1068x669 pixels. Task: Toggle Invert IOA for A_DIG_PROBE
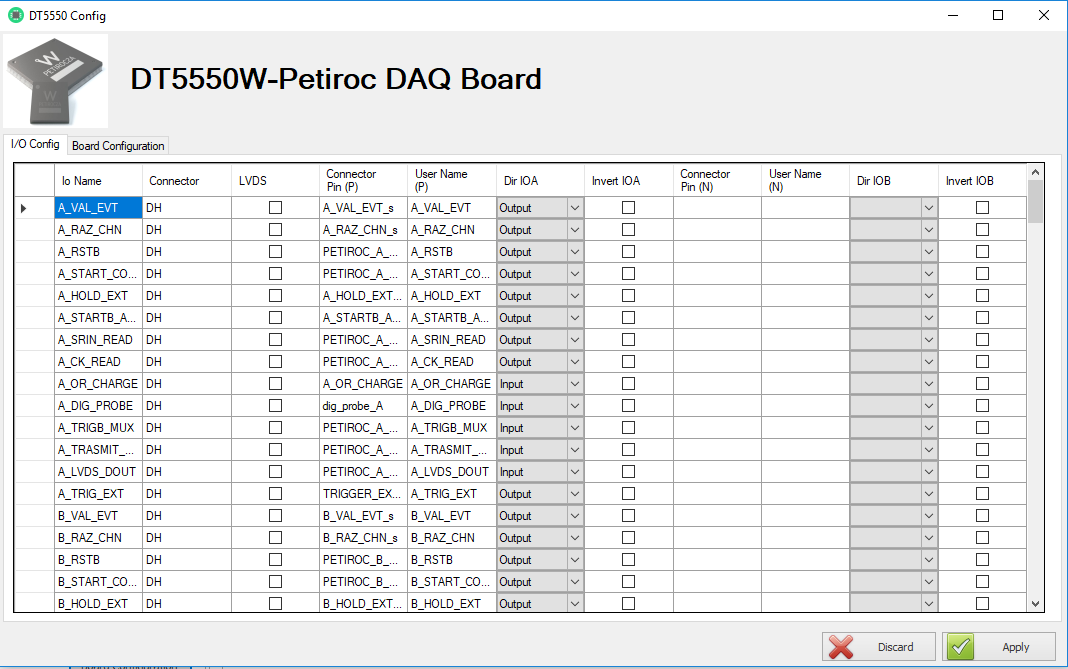[629, 405]
